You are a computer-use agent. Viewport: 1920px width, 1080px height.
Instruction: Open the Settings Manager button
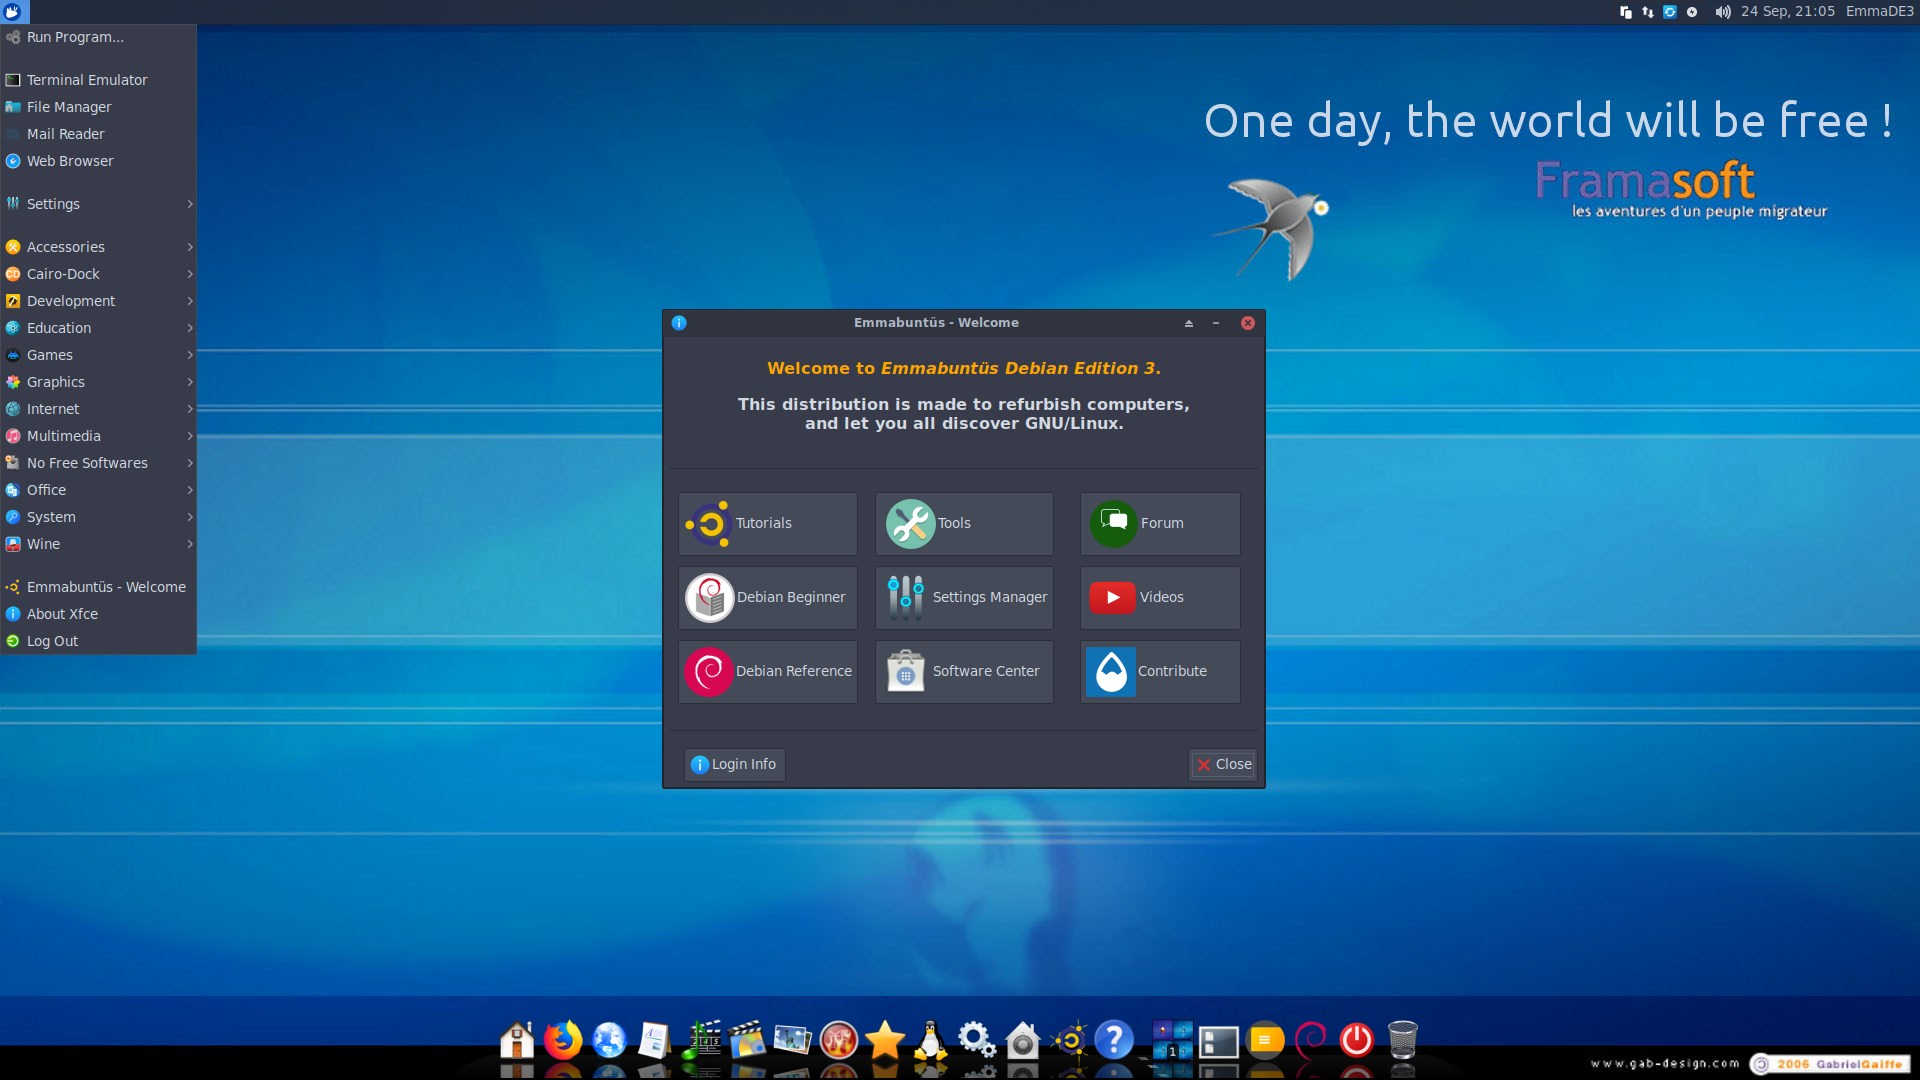pos(964,597)
